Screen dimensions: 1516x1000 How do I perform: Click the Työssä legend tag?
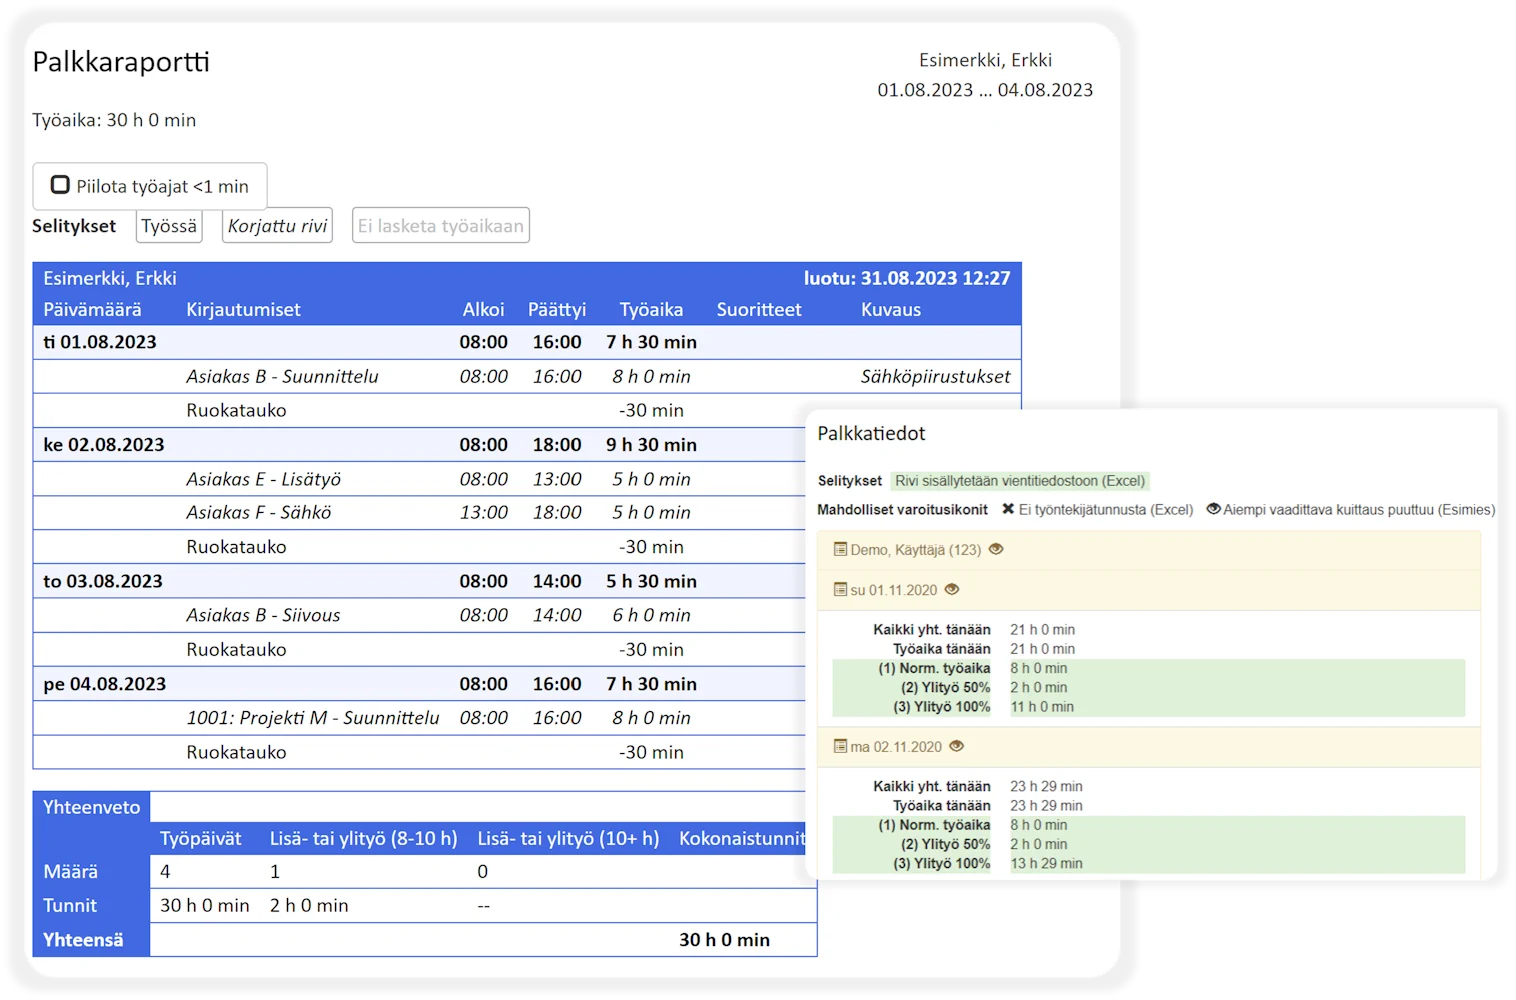[x=169, y=226]
